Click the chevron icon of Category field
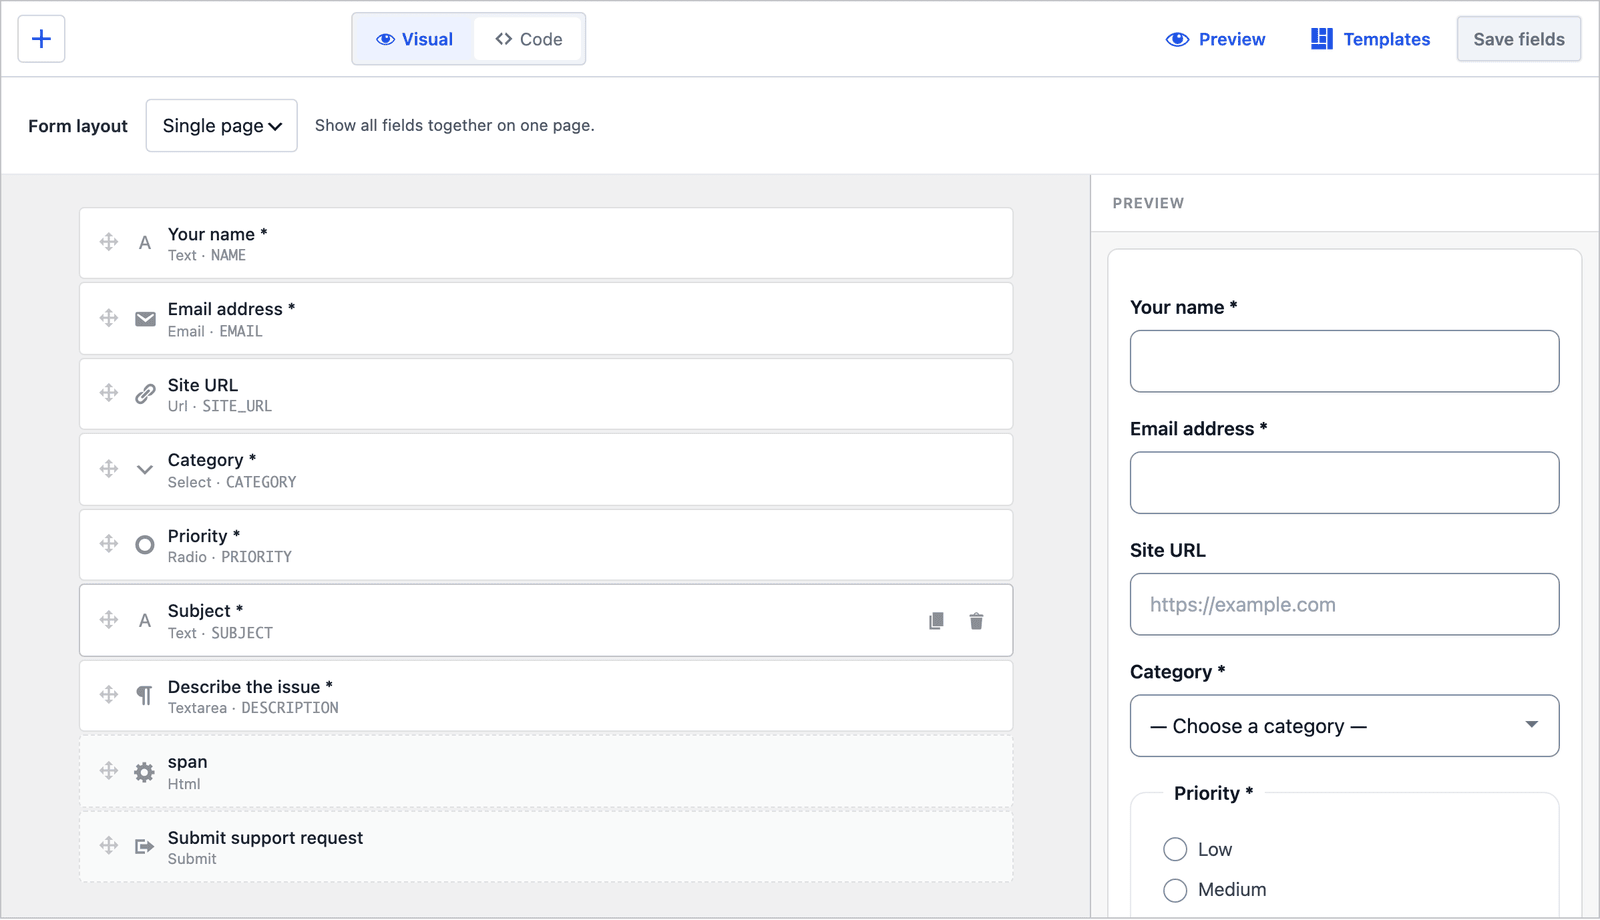The width and height of the screenshot is (1600, 920). (x=145, y=470)
